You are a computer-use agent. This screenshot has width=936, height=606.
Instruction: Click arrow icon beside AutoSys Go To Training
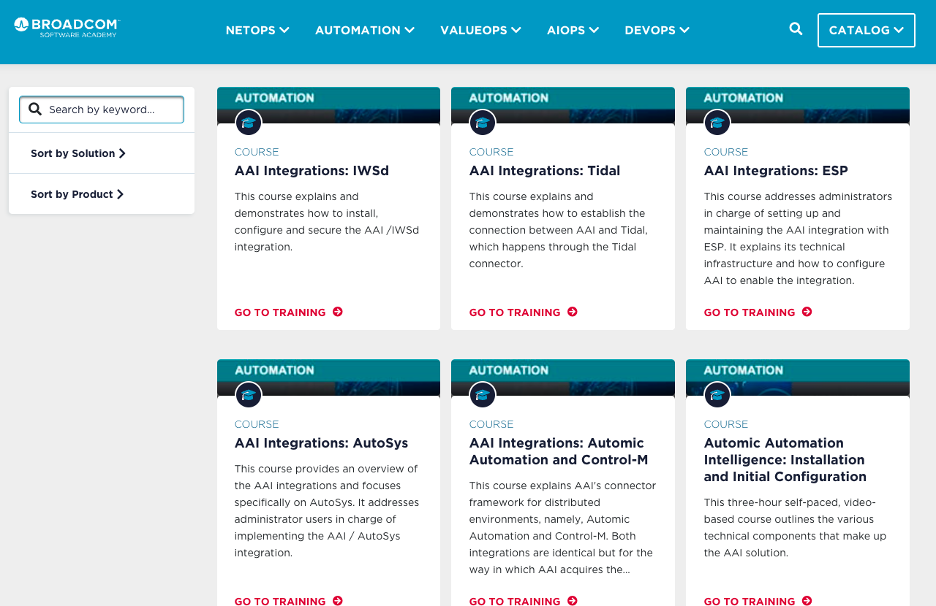click(338, 601)
